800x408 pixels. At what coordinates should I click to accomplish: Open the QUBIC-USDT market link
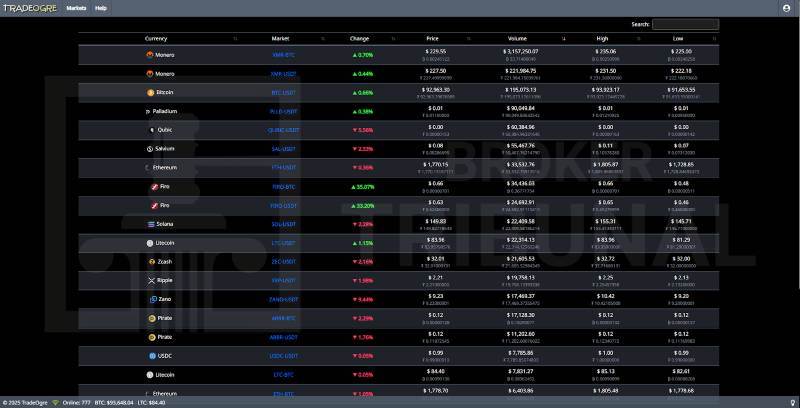(284, 130)
